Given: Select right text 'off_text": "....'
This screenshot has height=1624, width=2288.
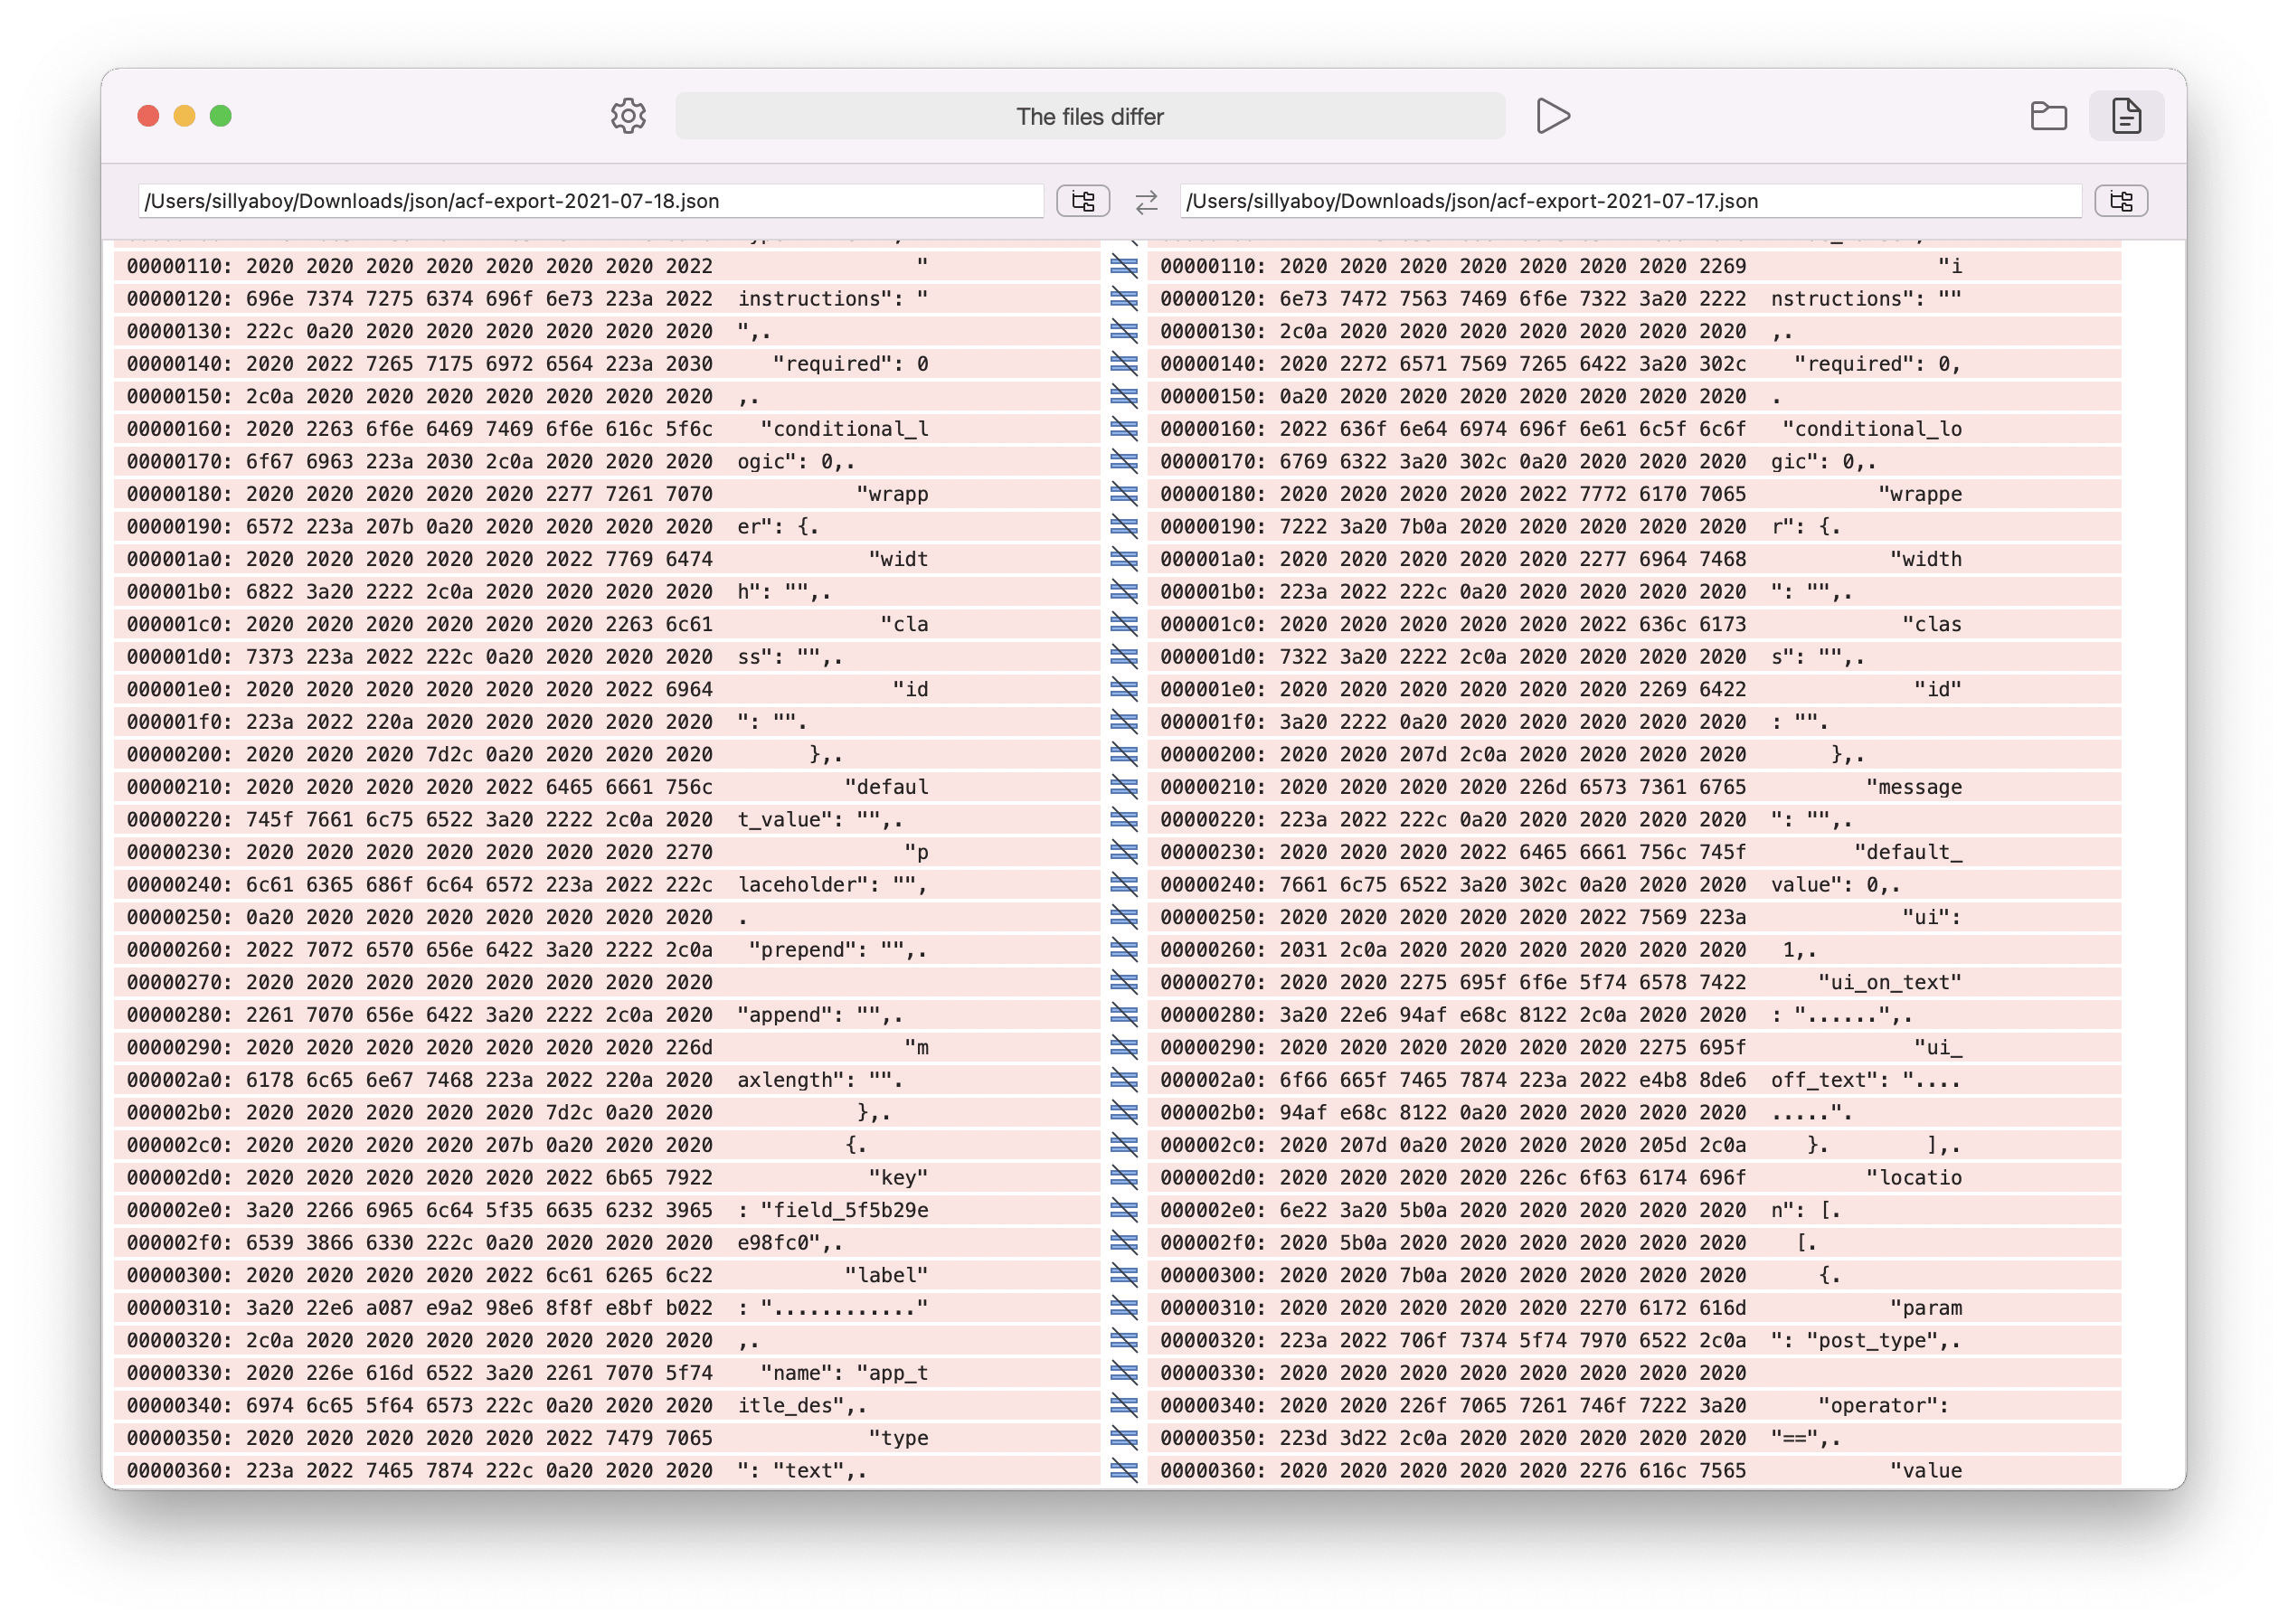Looking at the screenshot, I should (1866, 1080).
